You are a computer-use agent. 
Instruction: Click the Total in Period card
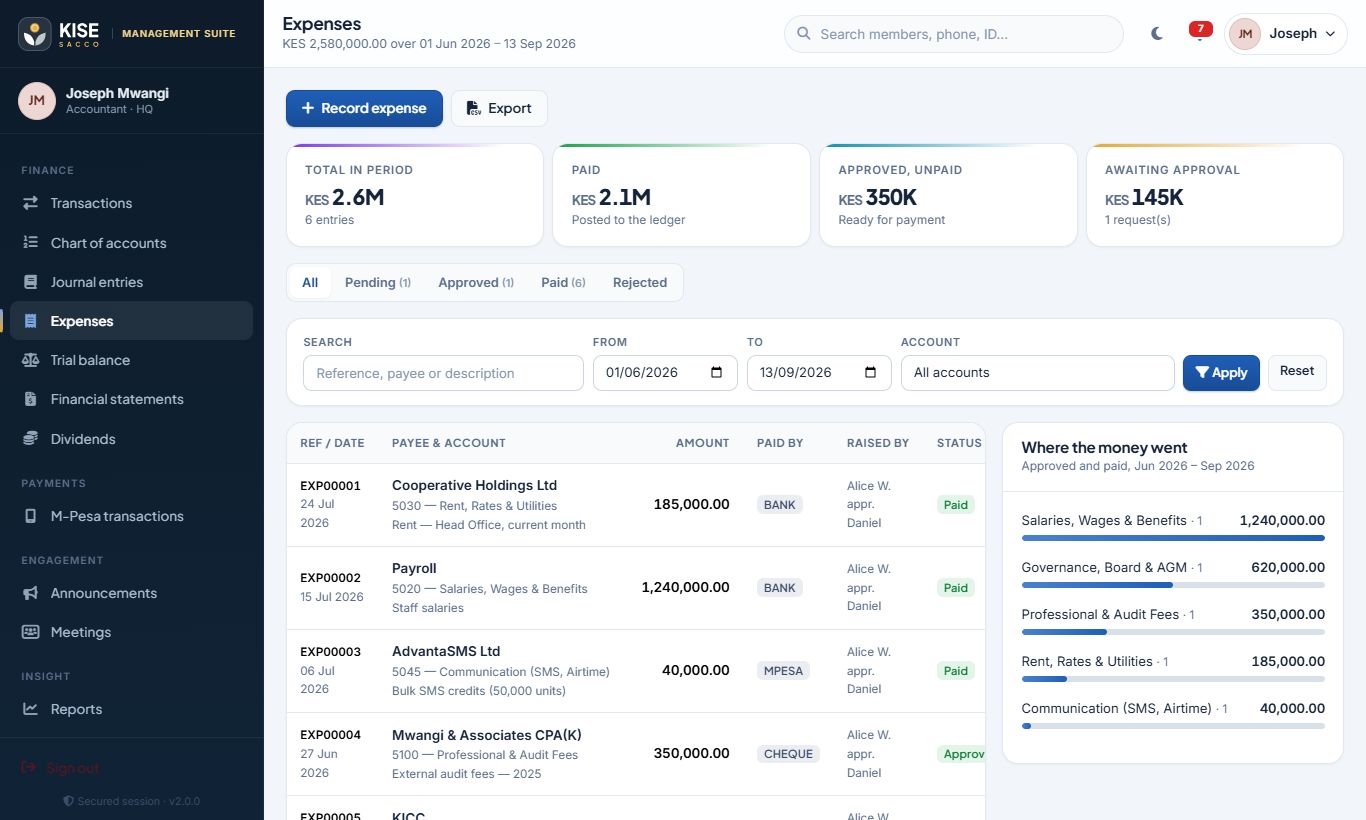pyautogui.click(x=415, y=195)
